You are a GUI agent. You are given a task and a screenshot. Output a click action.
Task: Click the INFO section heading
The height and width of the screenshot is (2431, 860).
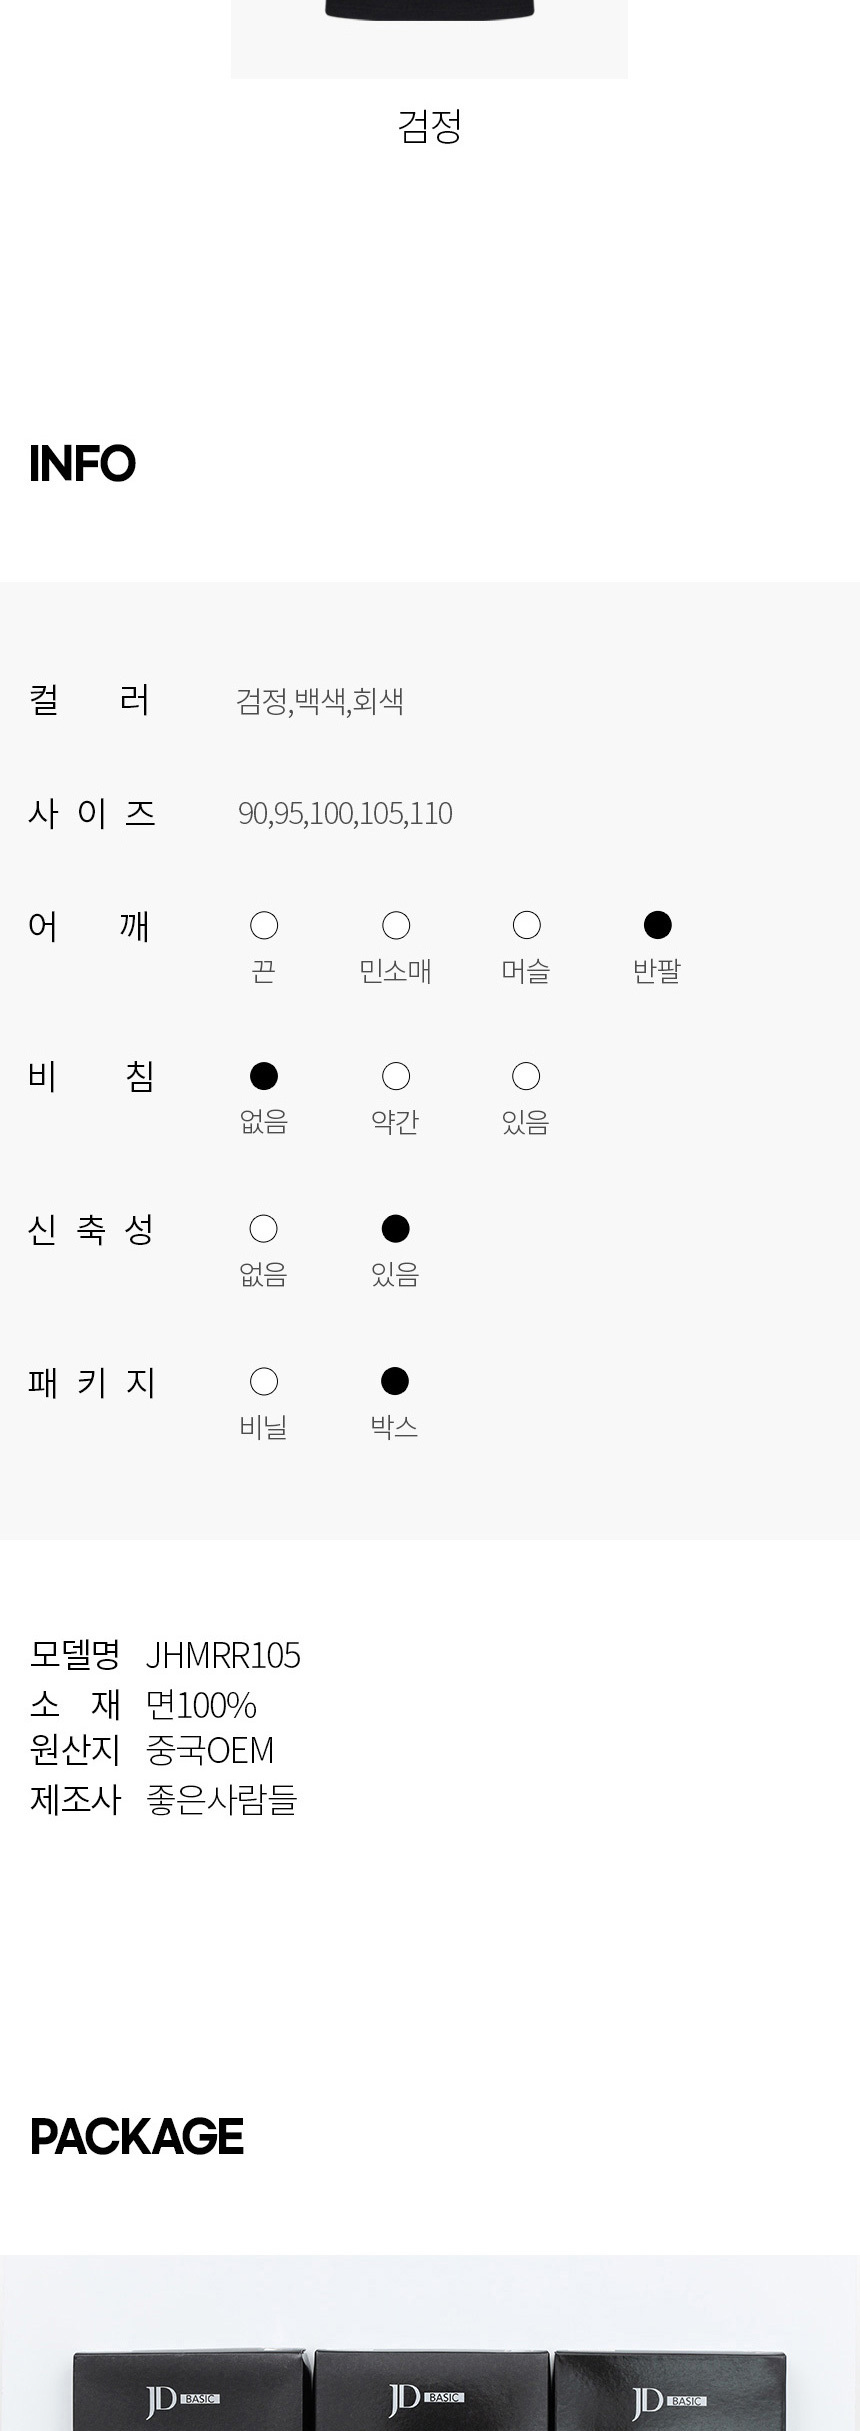tap(82, 464)
